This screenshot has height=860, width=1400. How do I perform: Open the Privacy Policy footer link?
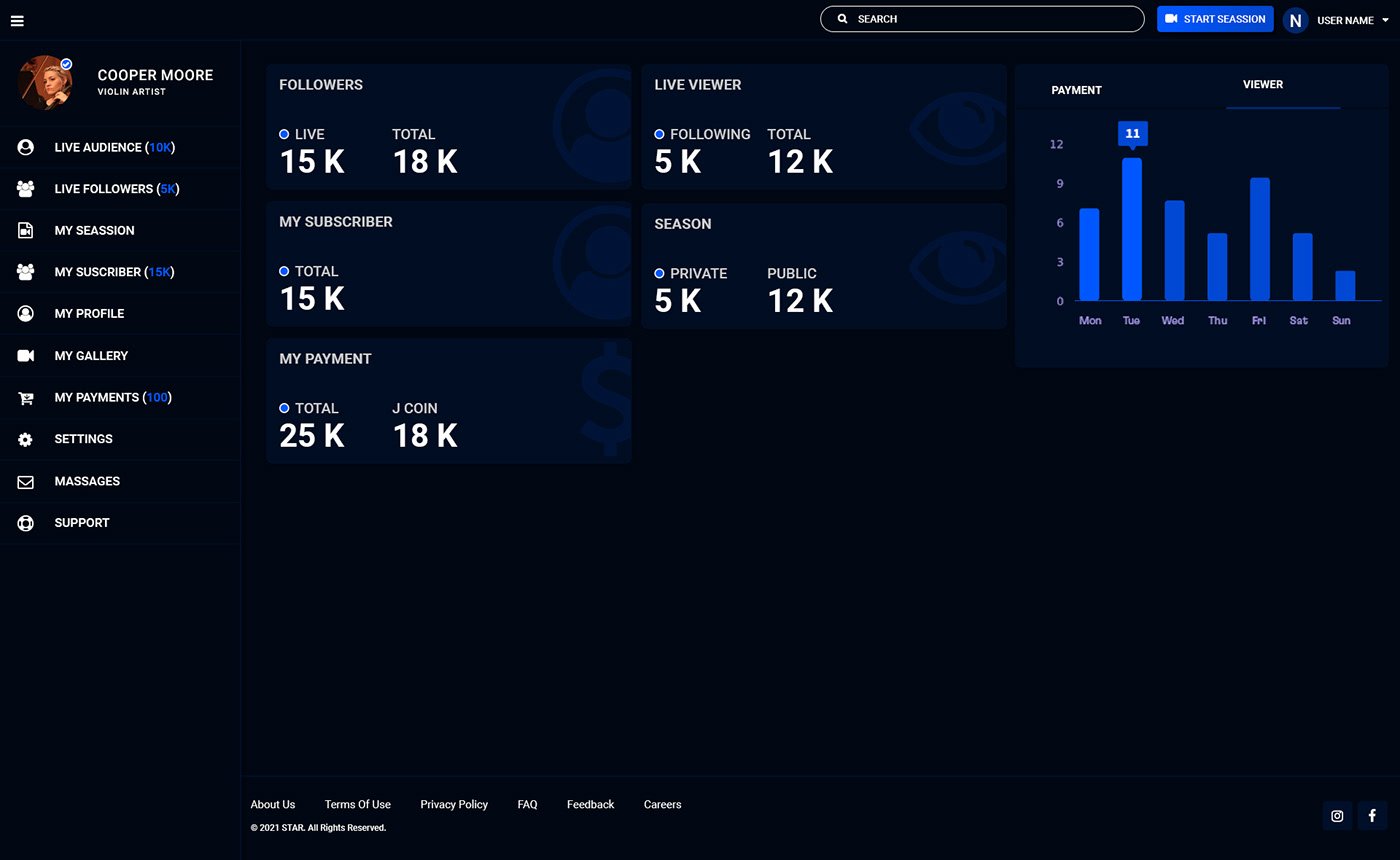[x=454, y=804]
